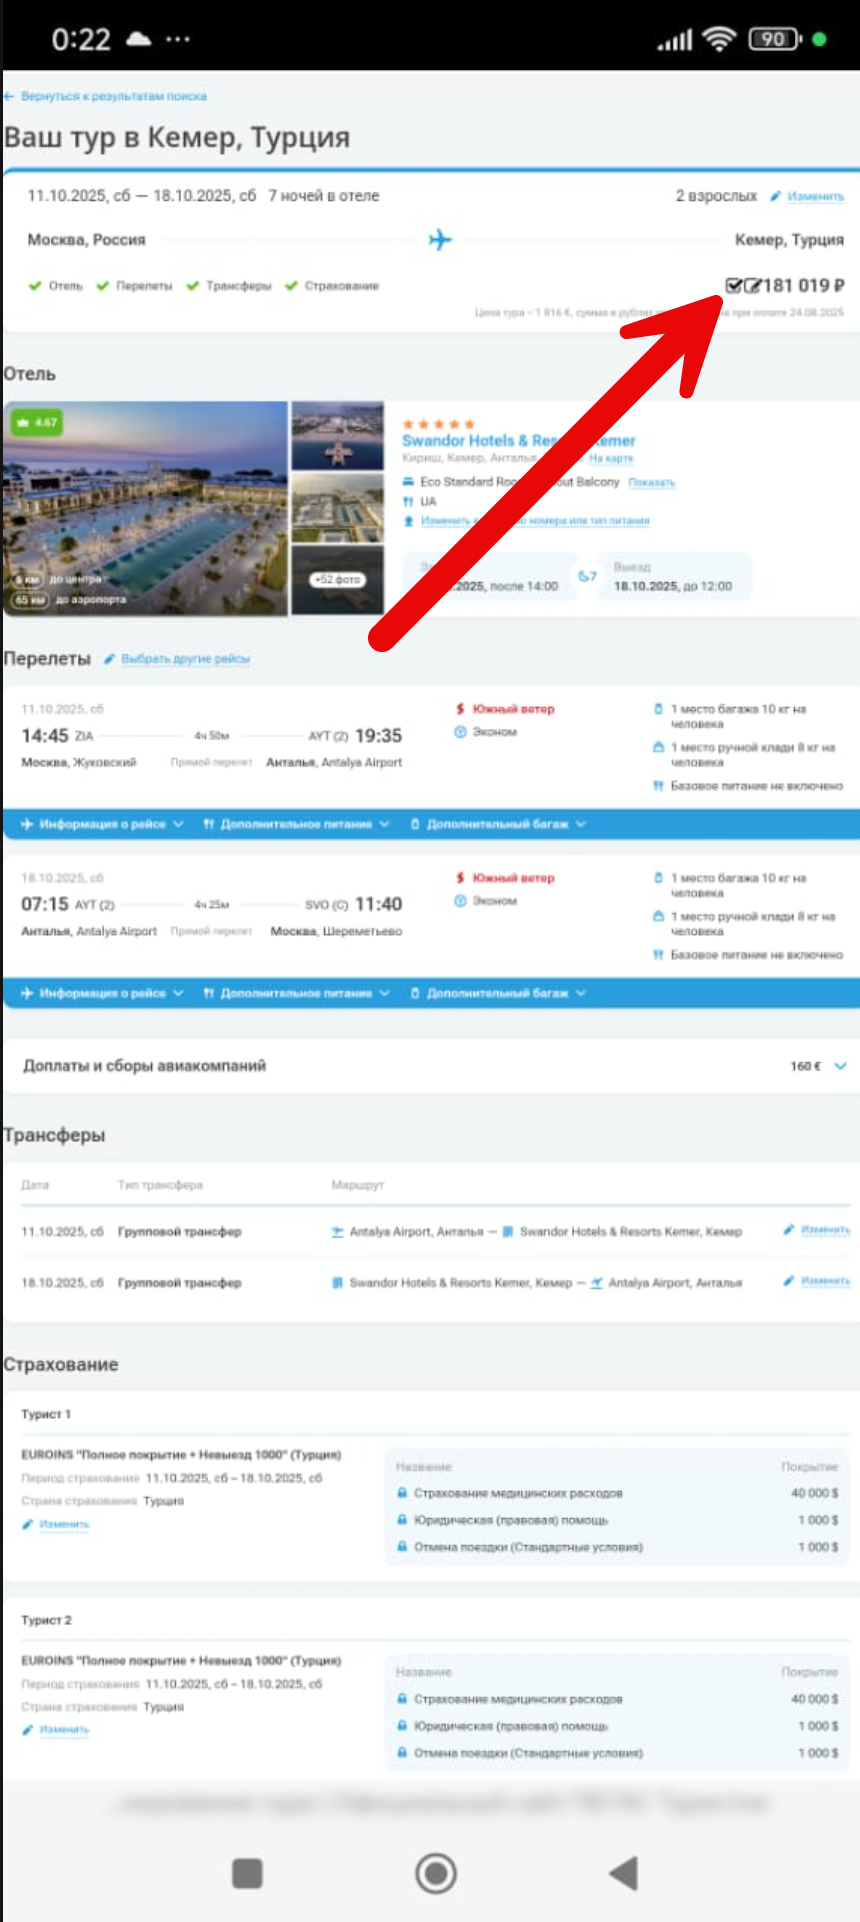Tap the Android back triangle button
The image size is (860, 1922).
623,1873
